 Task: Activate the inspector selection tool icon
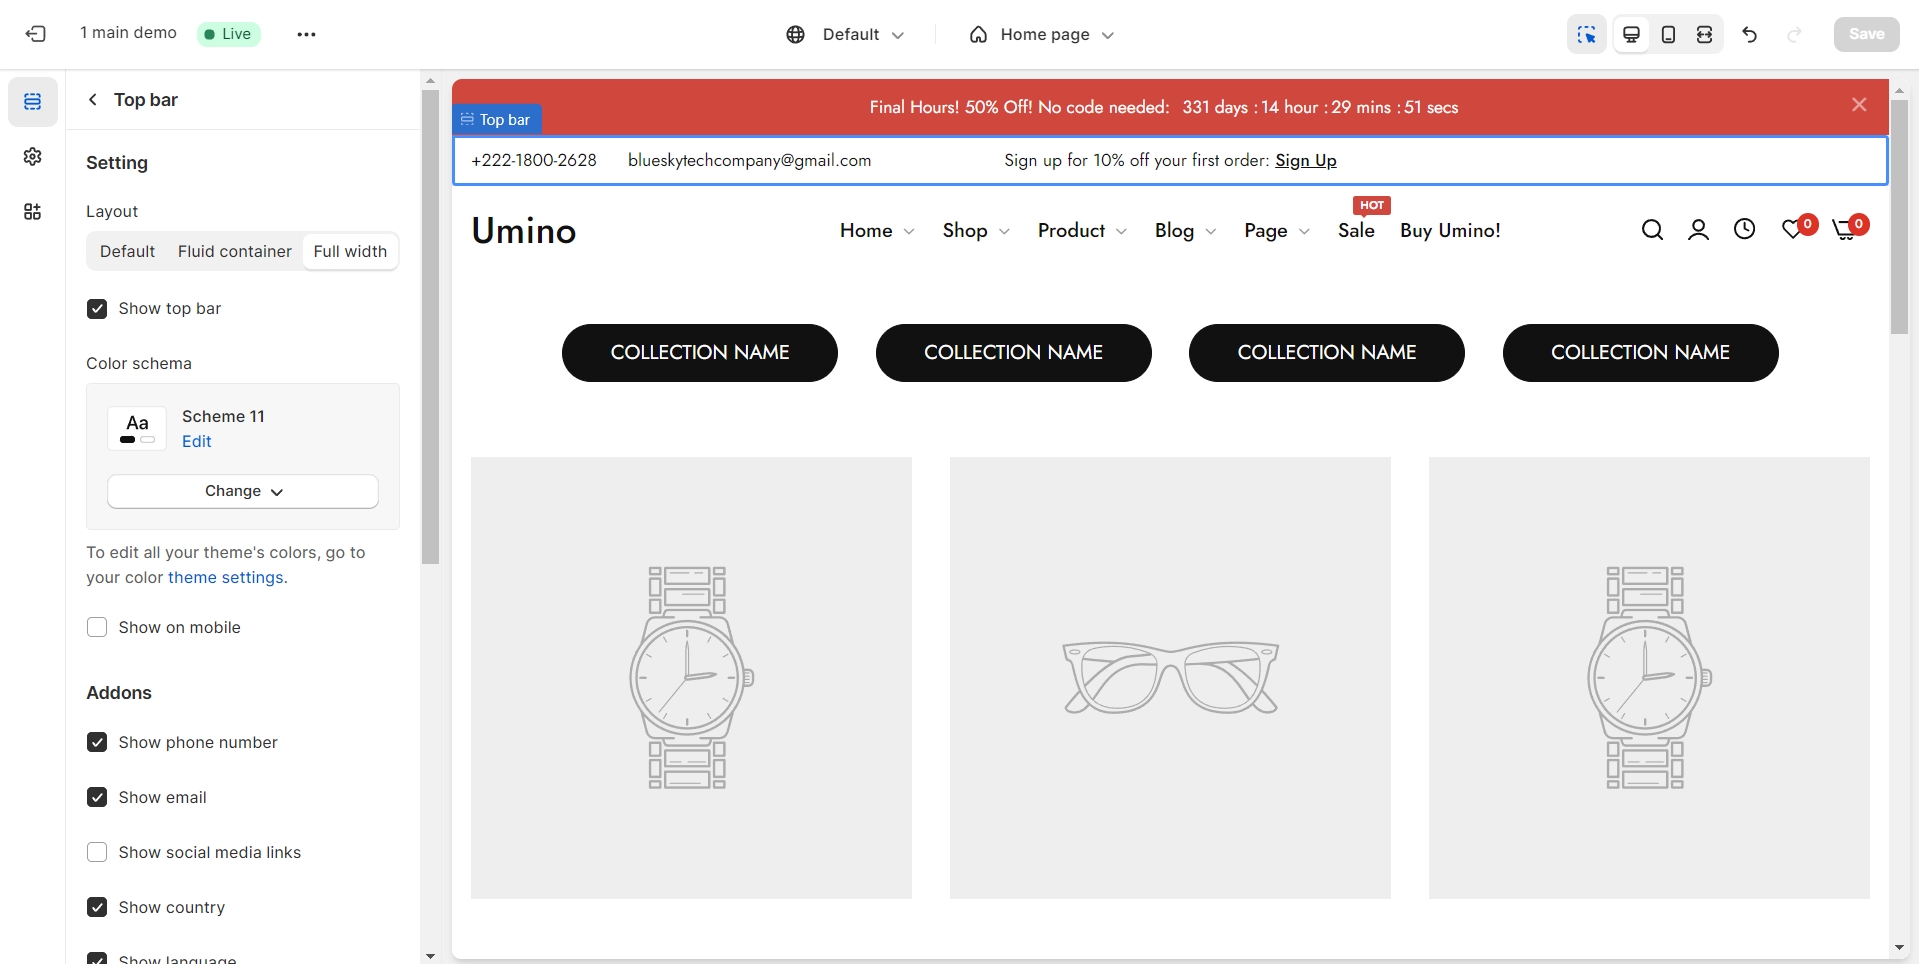click(x=1586, y=34)
